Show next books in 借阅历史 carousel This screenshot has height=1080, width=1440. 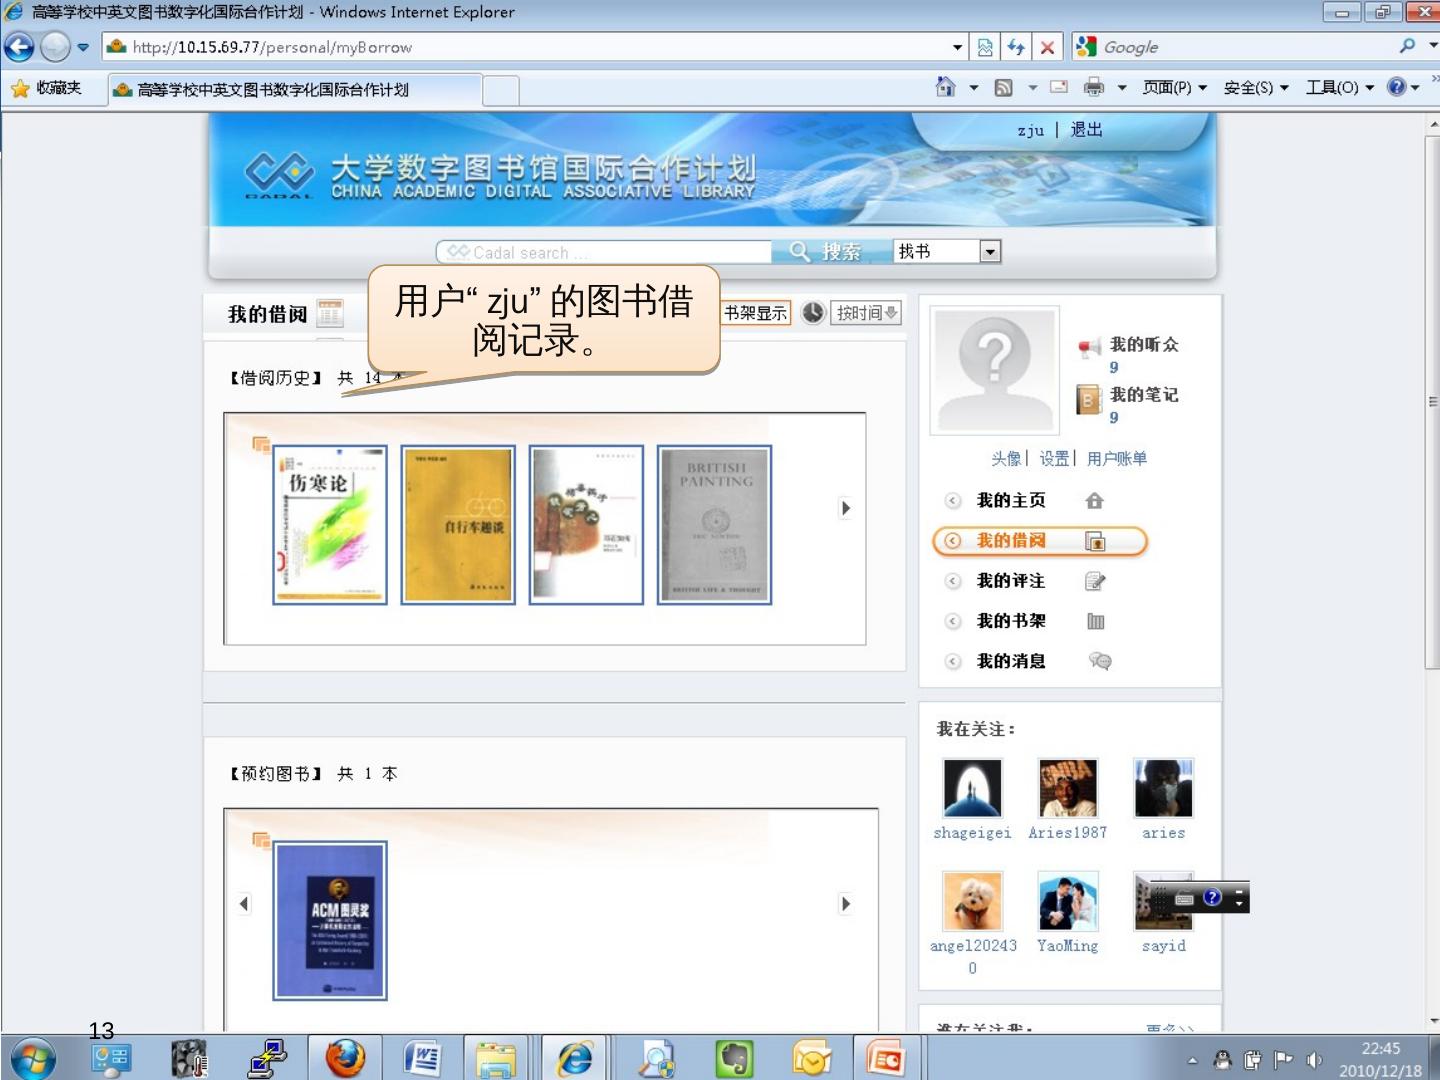[846, 508]
